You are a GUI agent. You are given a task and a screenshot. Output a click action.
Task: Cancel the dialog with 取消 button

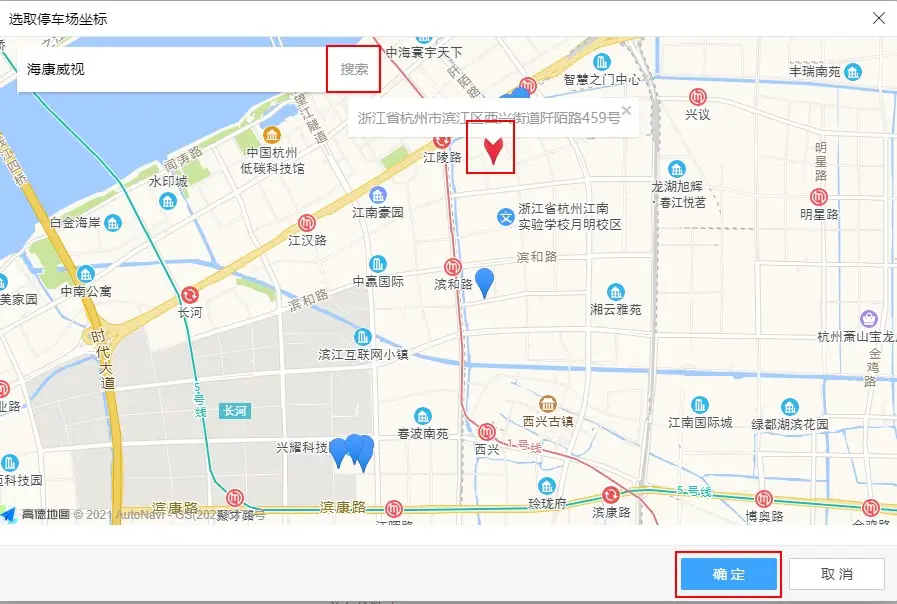coord(836,574)
